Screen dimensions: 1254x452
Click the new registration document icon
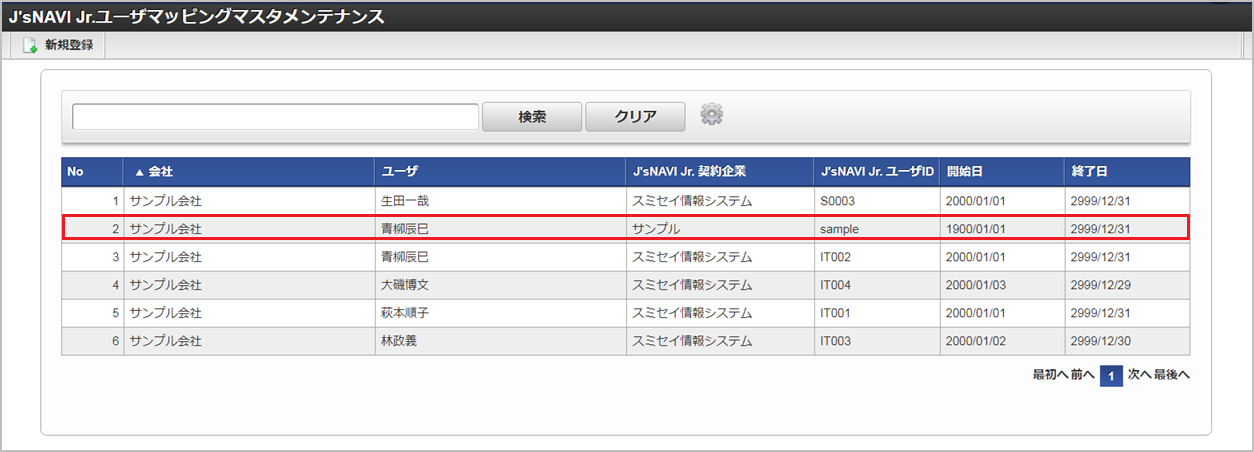point(30,45)
